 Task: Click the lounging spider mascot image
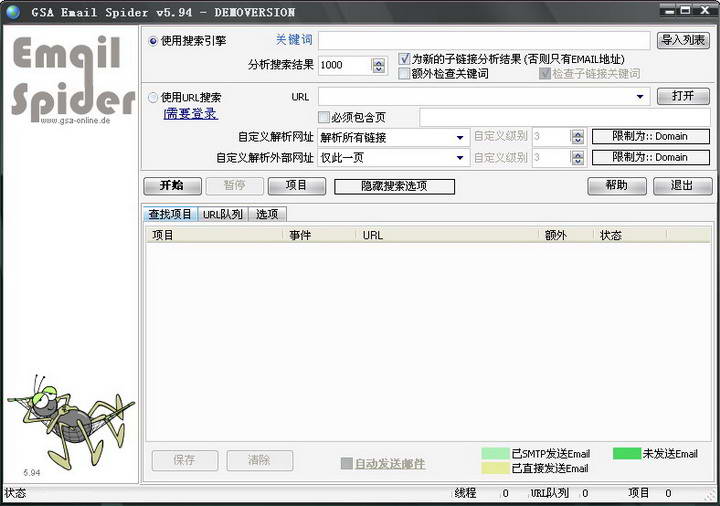point(71,422)
